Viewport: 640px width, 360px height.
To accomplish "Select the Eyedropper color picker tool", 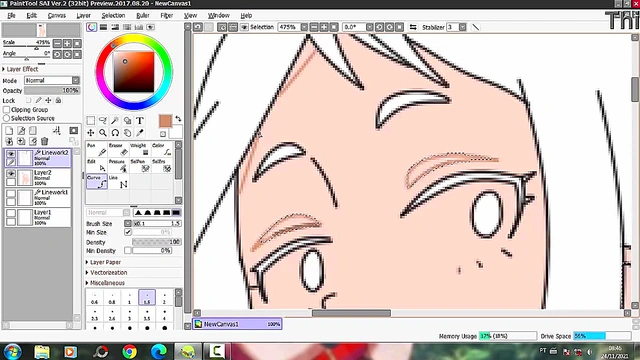I will [140, 133].
